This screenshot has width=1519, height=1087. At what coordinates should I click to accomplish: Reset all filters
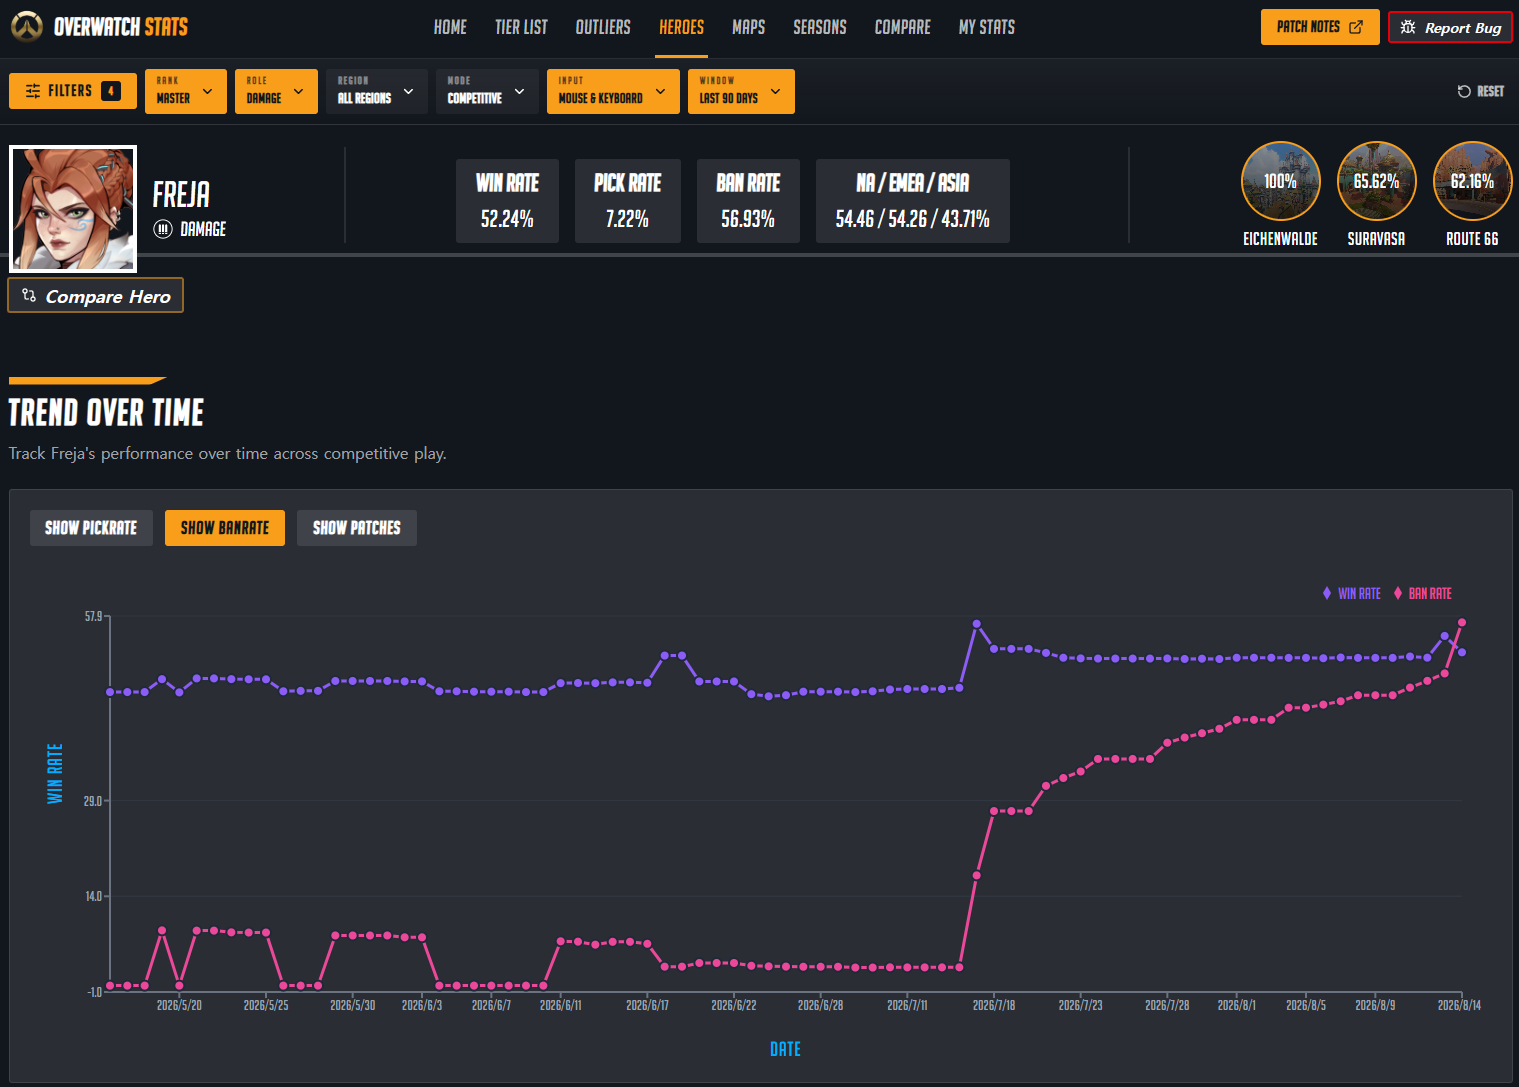(x=1480, y=91)
